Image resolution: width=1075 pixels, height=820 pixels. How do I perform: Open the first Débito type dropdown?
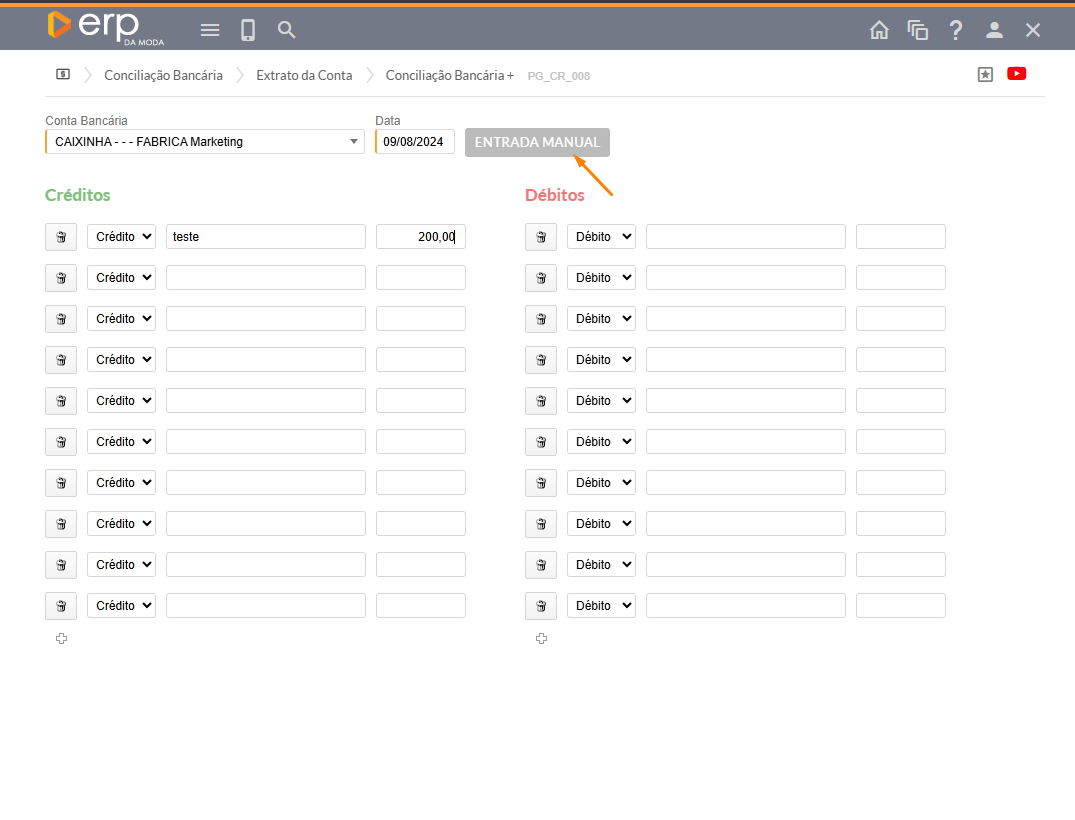(601, 237)
